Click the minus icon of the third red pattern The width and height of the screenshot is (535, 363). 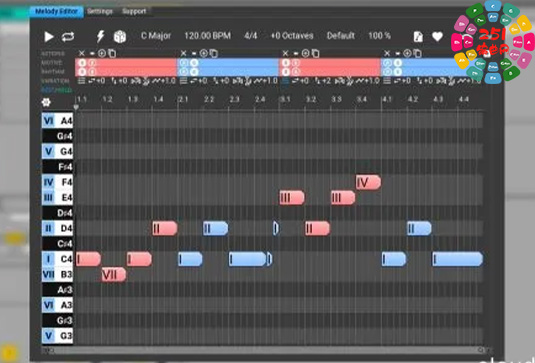pos(296,53)
